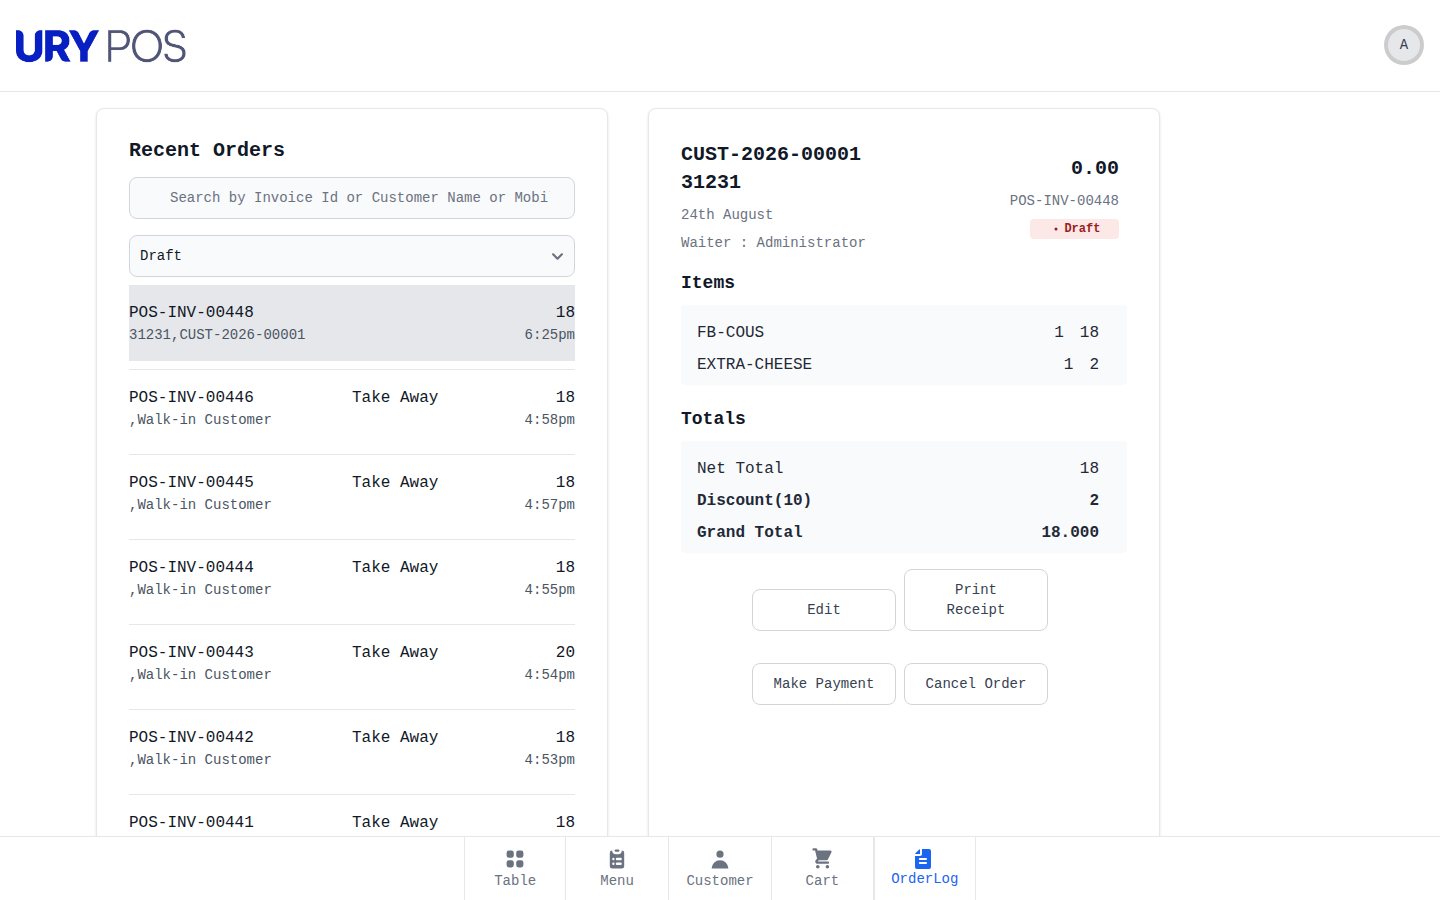
Task: Click the Recent Orders heading
Action: (207, 150)
